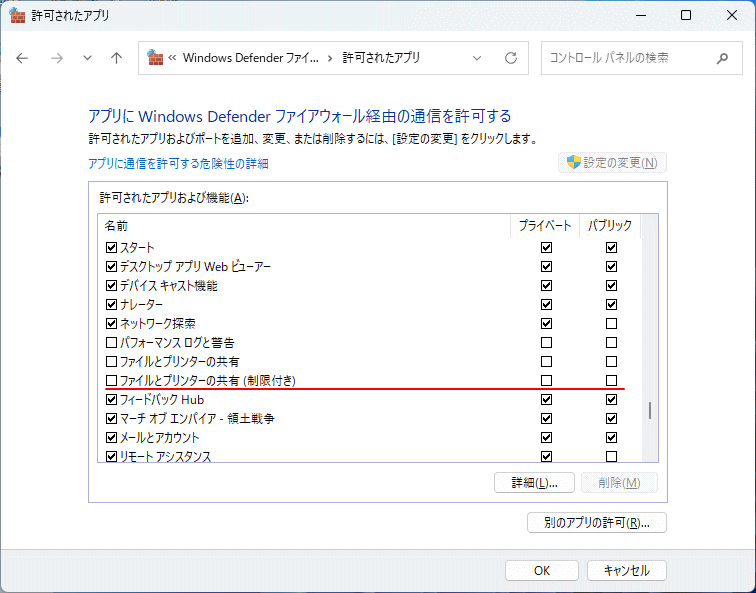Open breadcrumb arrow after Windows Defender

click(x=330, y=58)
